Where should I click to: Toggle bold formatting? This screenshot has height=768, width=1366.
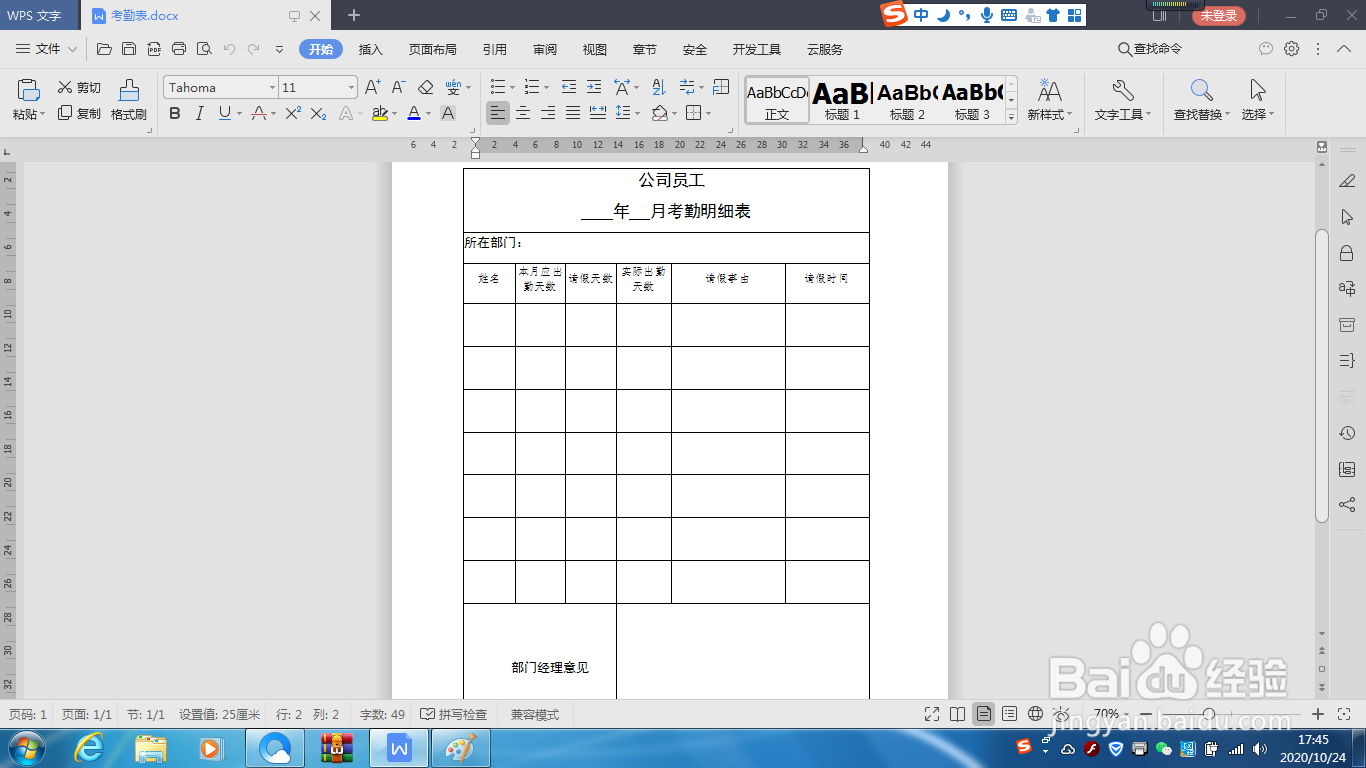(x=175, y=113)
